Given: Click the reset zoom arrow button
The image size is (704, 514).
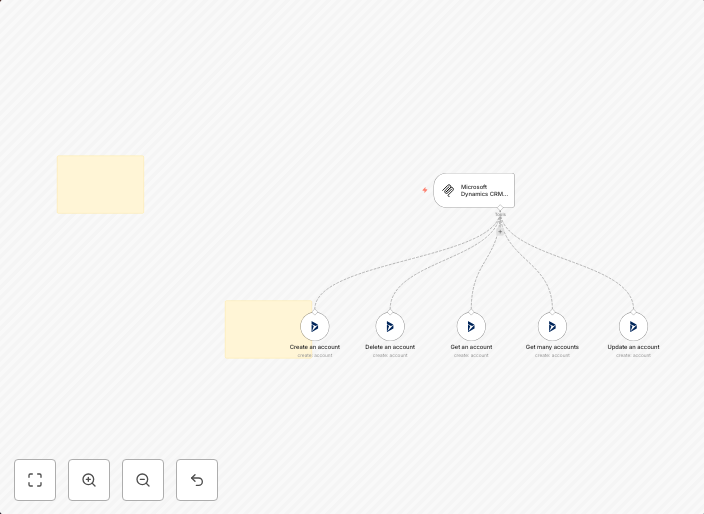Looking at the screenshot, I should coord(197,480).
